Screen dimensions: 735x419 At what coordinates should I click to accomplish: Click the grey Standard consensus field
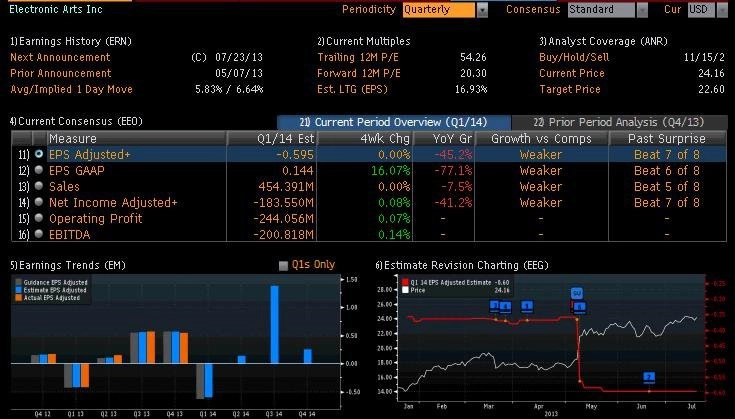pyautogui.click(x=601, y=10)
